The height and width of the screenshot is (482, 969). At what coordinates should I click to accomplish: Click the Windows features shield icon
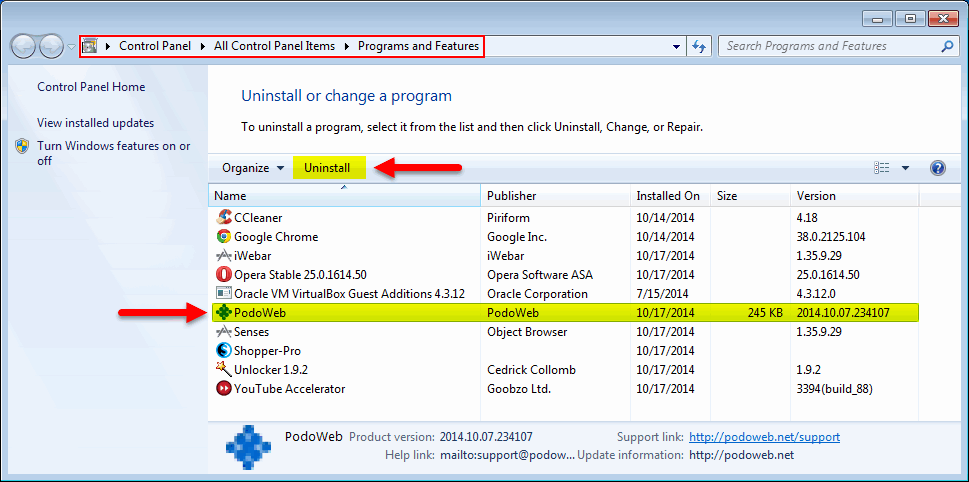pyautogui.click(x=22, y=146)
